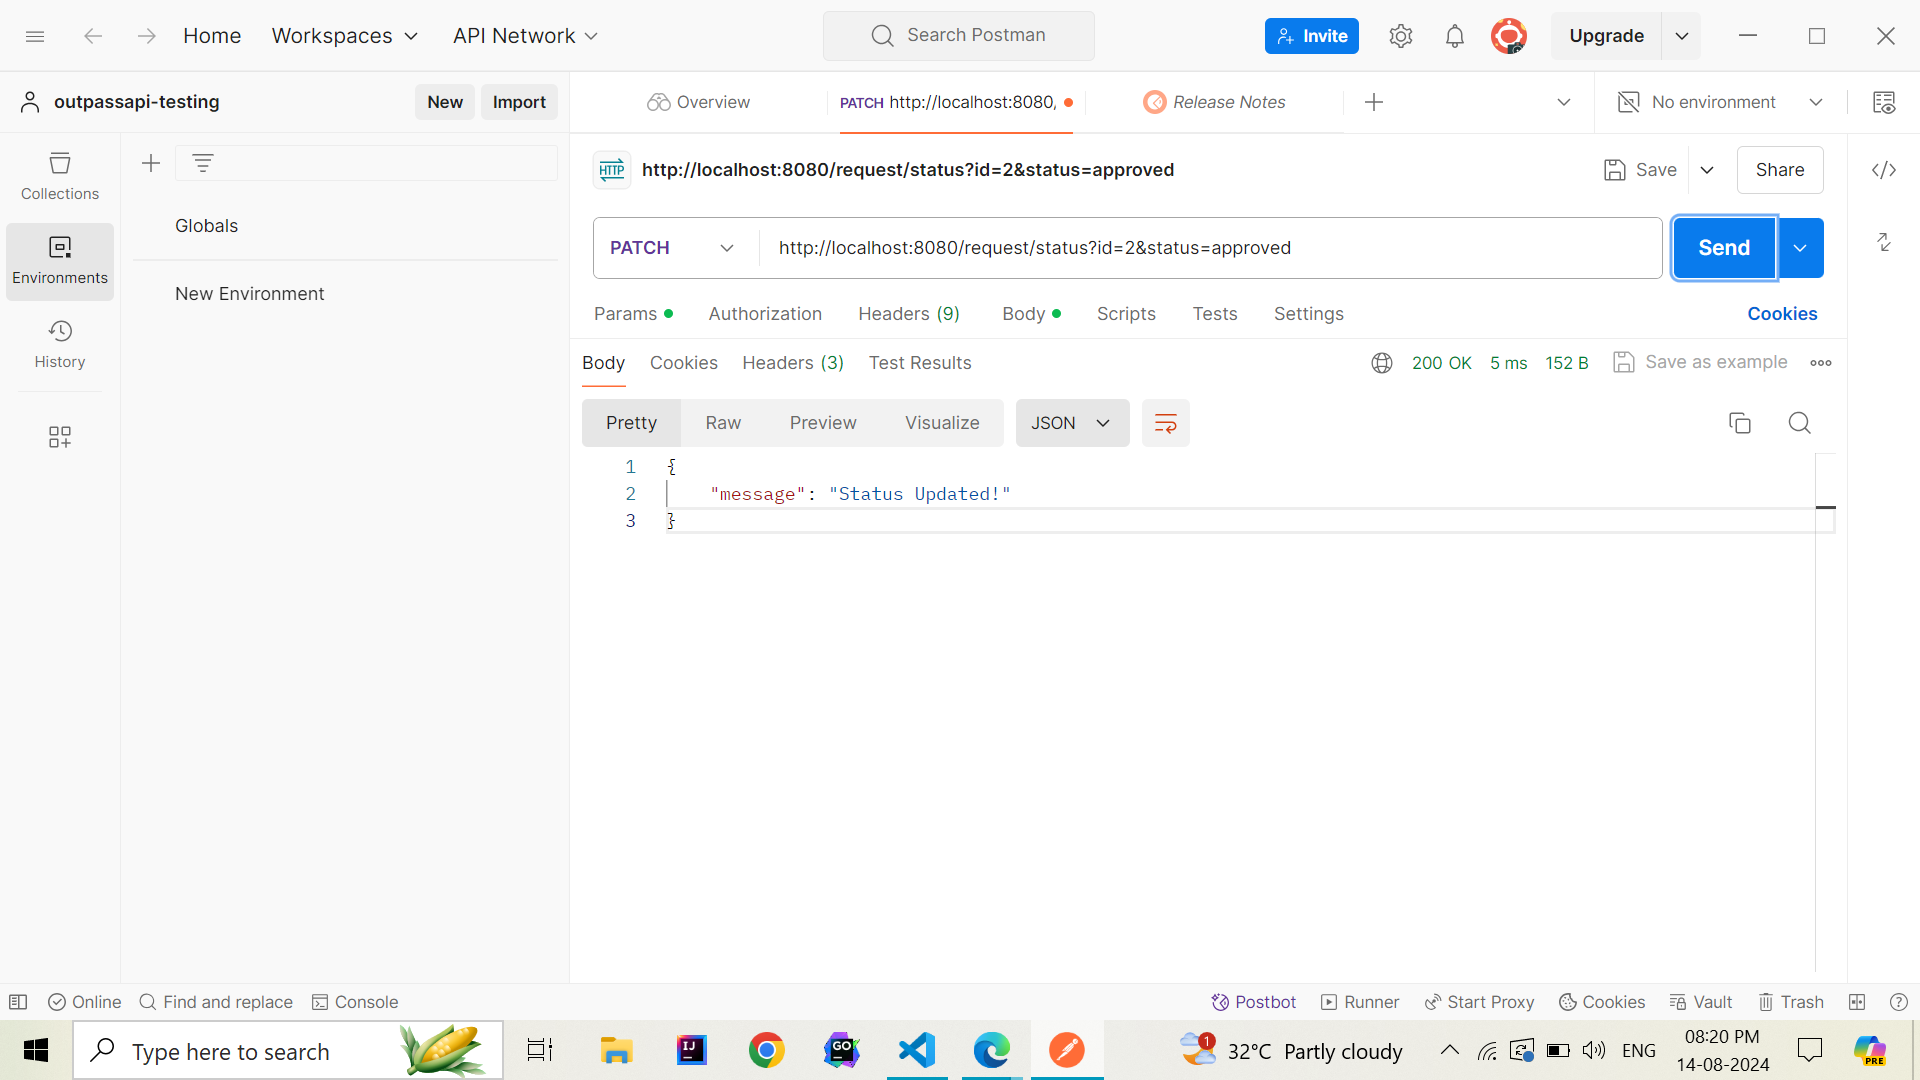Switch to the Authorization tab
1920x1080 pixels.
765,314
